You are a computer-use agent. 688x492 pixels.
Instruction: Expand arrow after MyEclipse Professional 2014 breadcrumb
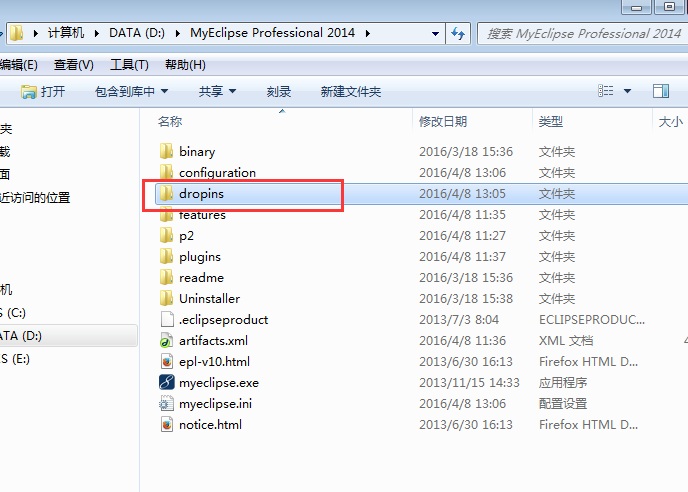click(368, 33)
